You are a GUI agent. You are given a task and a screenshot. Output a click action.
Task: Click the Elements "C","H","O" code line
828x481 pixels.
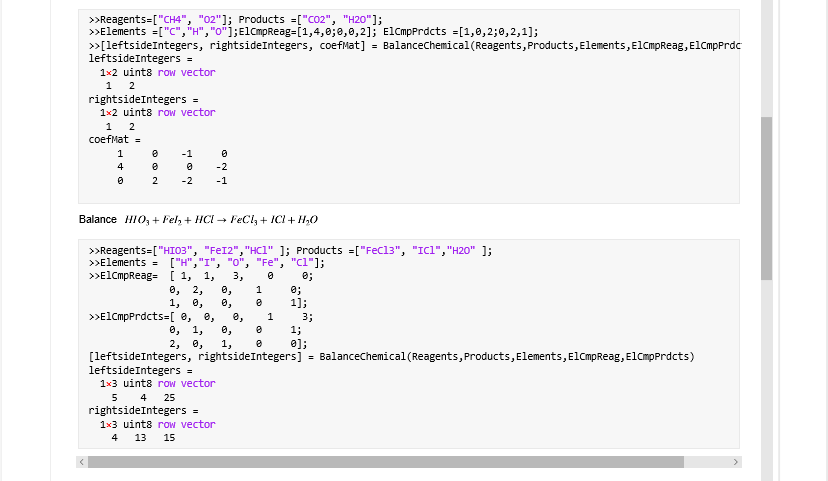coord(314,32)
